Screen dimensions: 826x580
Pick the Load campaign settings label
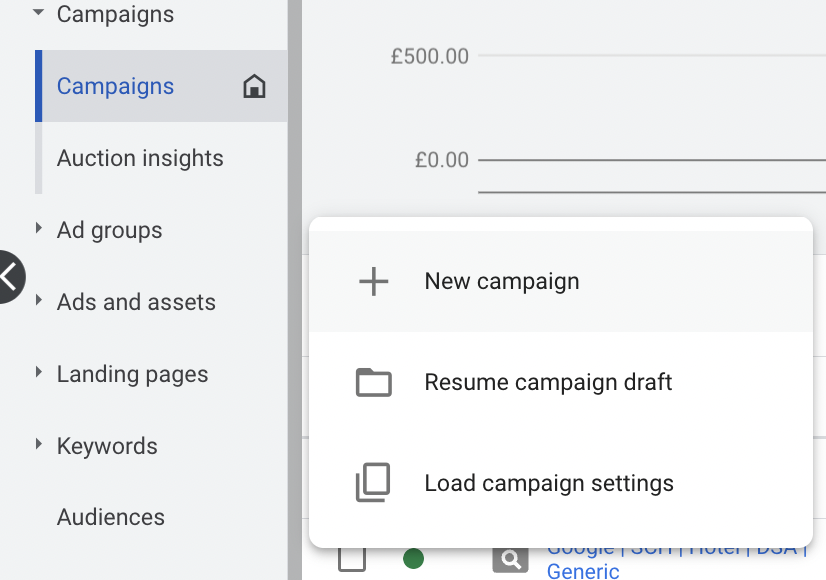549,484
